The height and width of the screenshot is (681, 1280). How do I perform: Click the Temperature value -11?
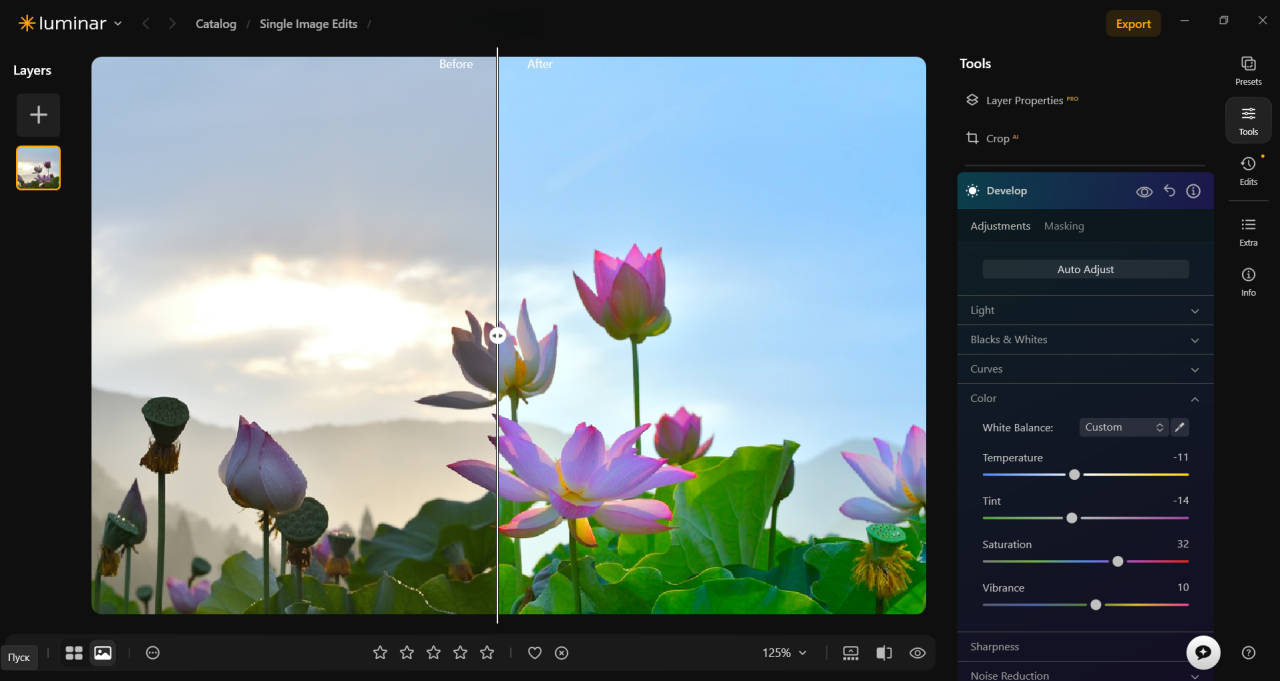pyautogui.click(x=1180, y=457)
